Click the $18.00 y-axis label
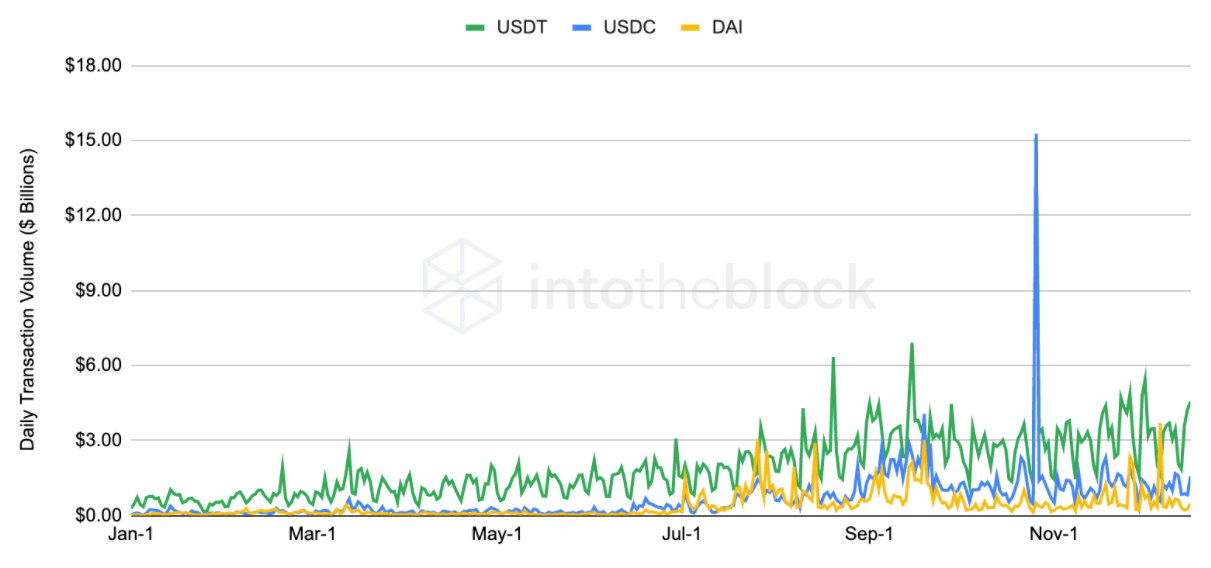The image size is (1211, 568). [x=93, y=66]
